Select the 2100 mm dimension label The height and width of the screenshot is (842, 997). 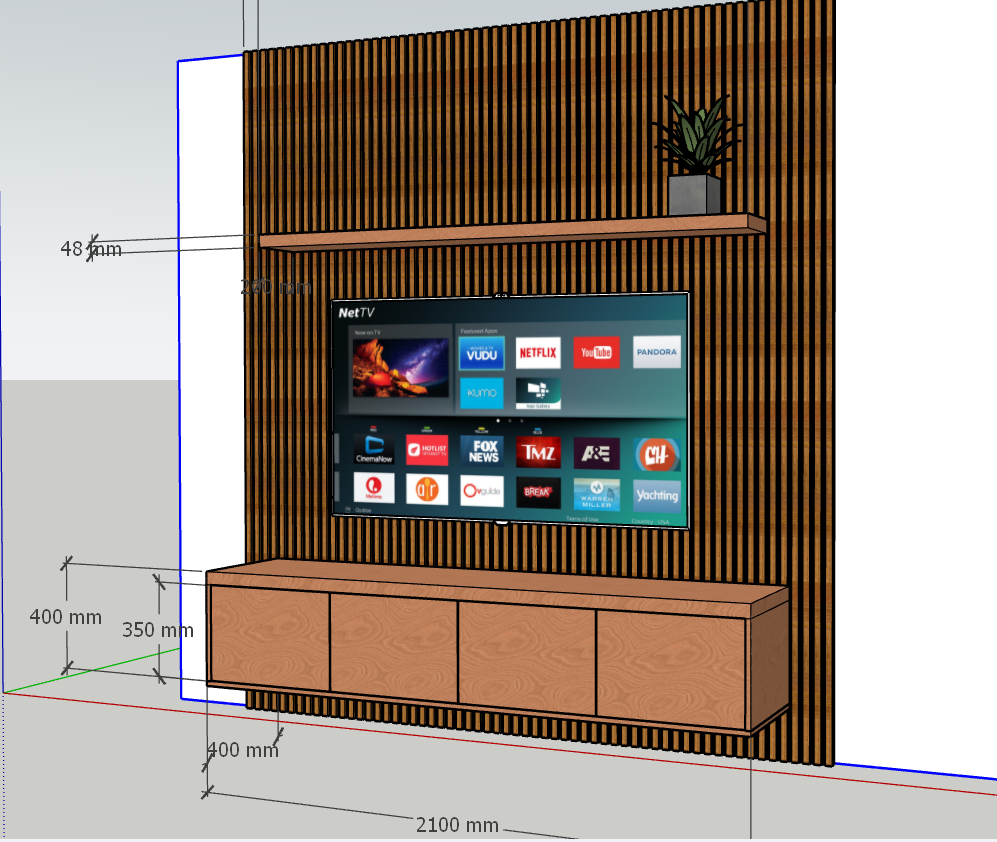tap(457, 825)
